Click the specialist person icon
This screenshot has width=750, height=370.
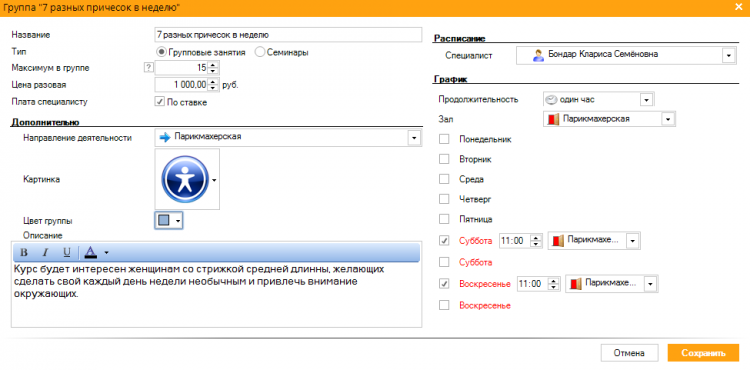(539, 55)
